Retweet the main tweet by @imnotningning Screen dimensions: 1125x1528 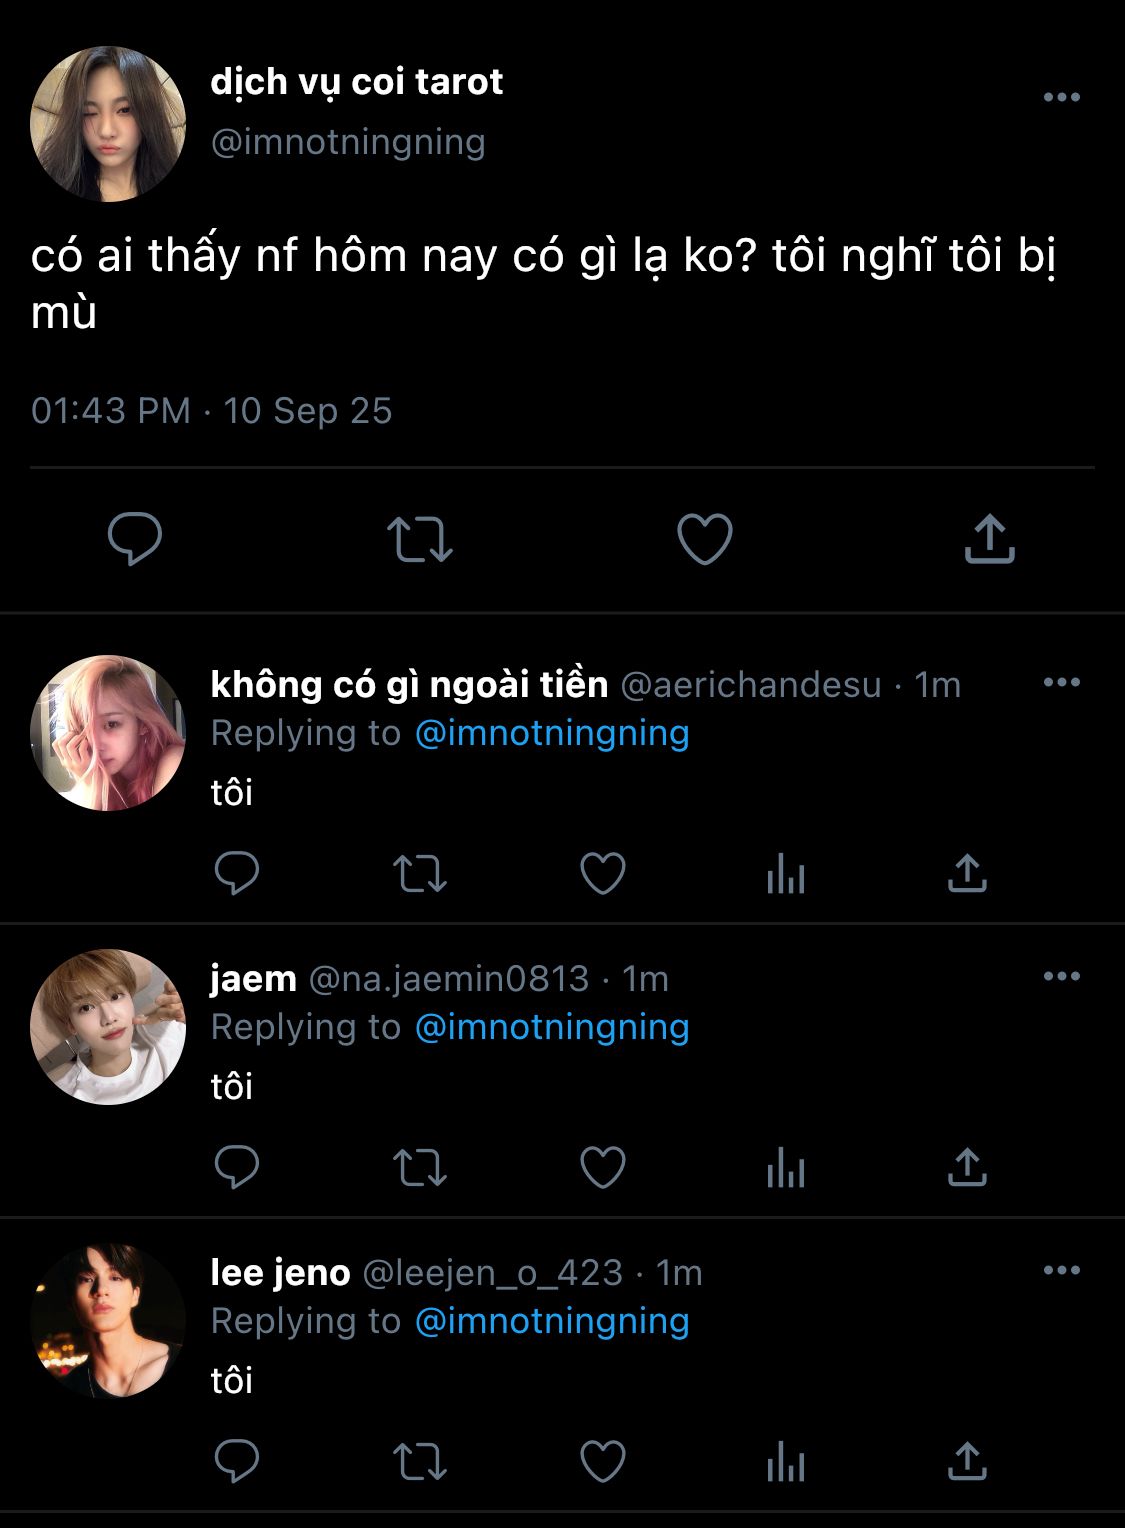click(x=420, y=538)
